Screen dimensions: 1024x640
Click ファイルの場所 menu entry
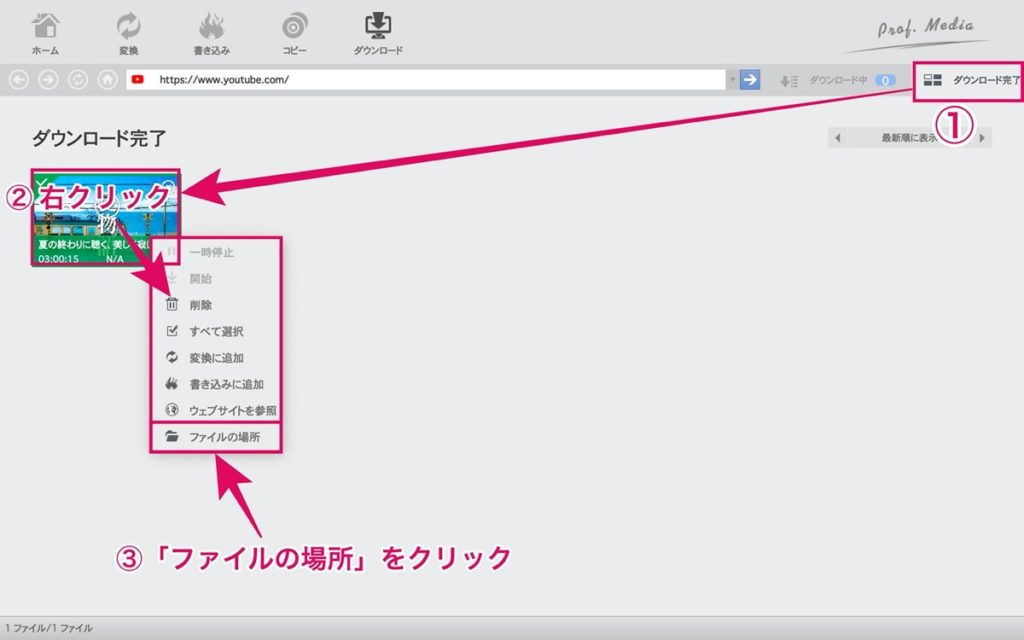click(216, 436)
